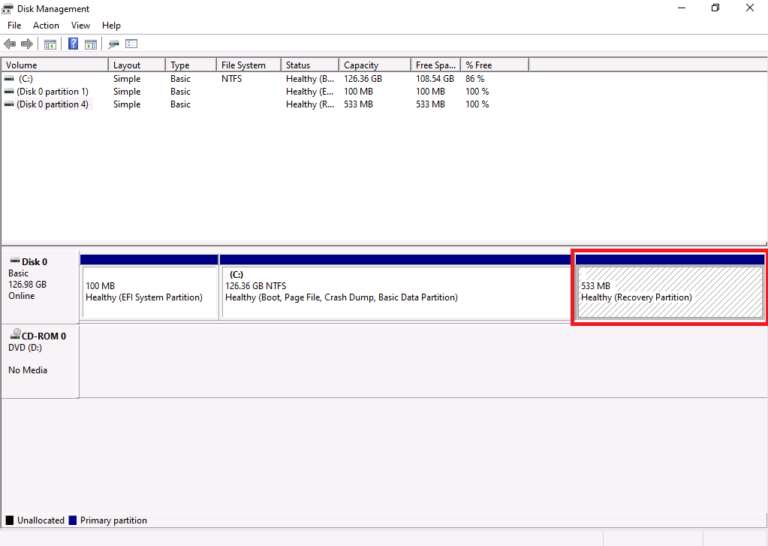Screen dimensions: 768x546
Task: Open Help via the blue question mark icon
Action: pyautogui.click(x=73, y=44)
